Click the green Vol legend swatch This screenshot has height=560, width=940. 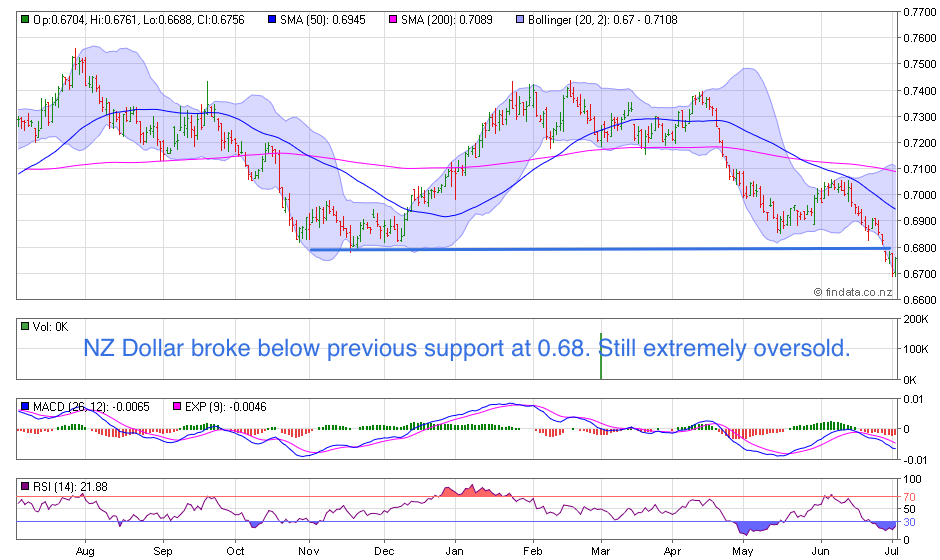click(25, 327)
